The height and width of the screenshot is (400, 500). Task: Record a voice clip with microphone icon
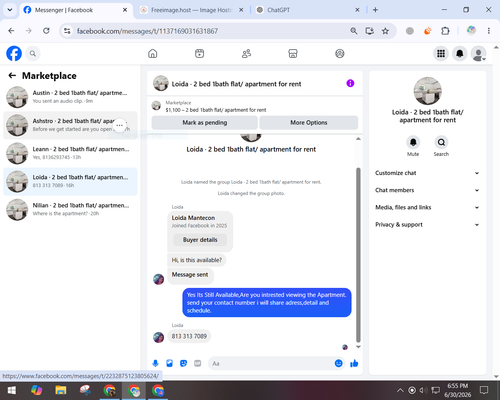pos(155,363)
